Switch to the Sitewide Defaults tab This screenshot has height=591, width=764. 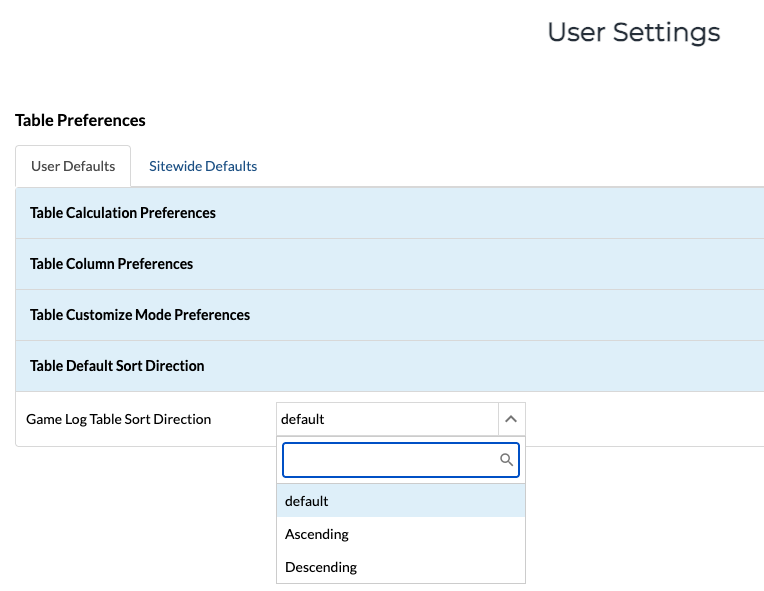(x=203, y=166)
